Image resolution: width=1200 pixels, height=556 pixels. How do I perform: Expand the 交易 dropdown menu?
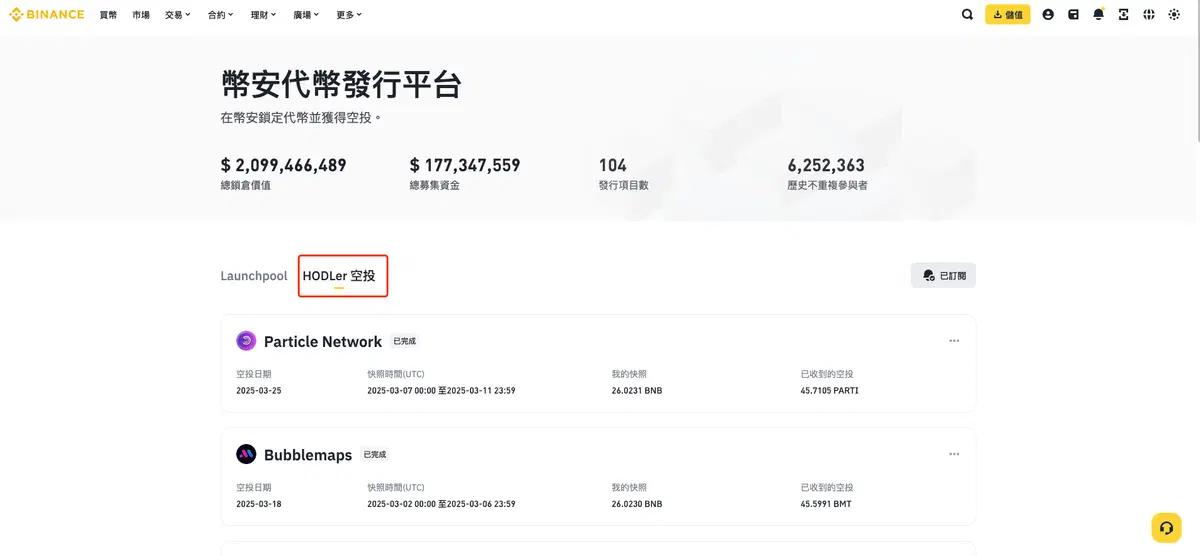coord(178,15)
